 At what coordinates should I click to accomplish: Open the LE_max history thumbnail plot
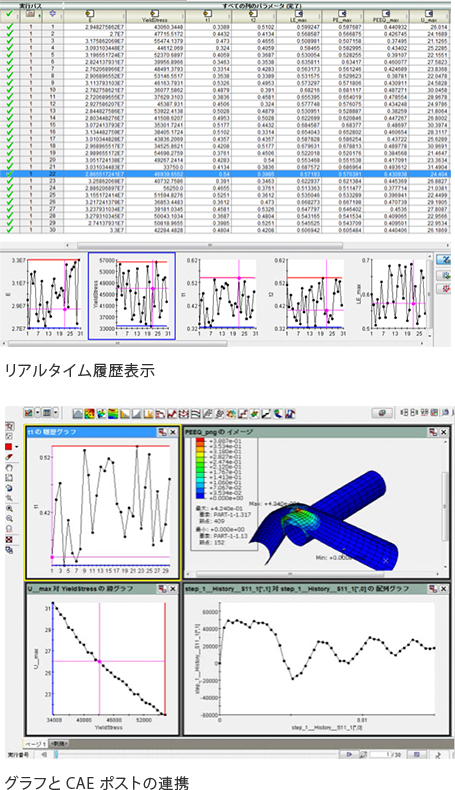[394, 296]
